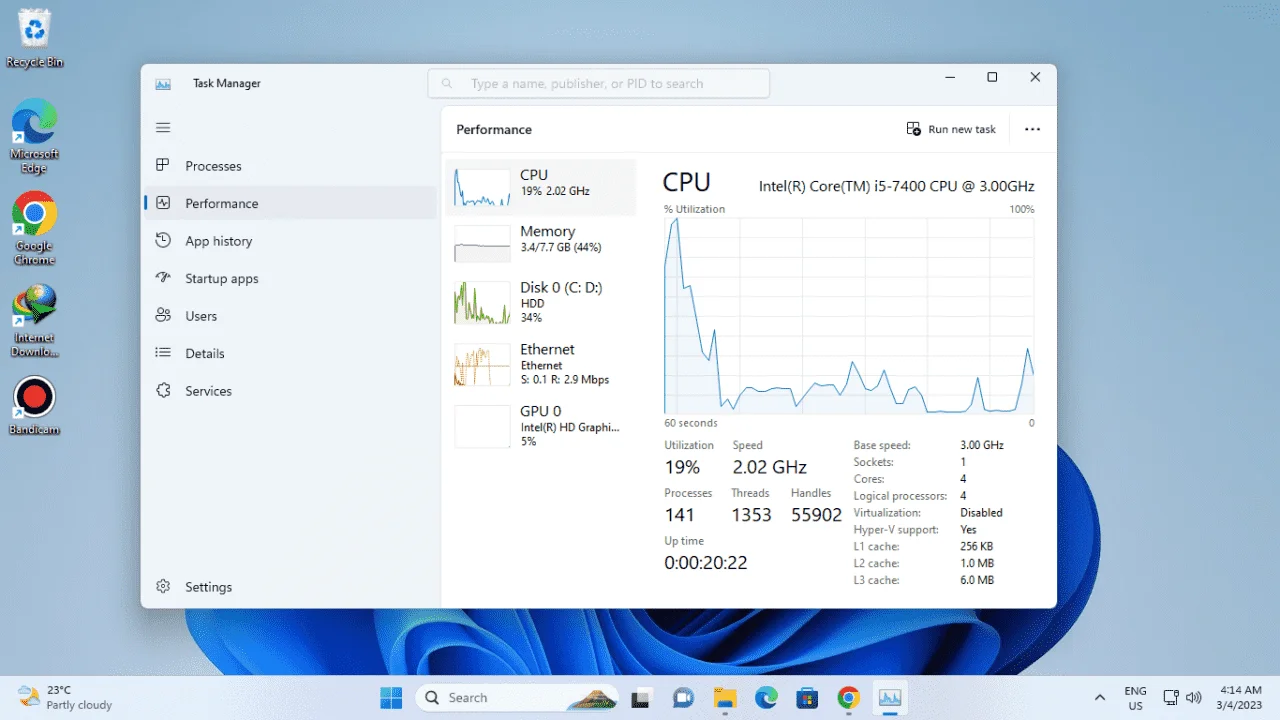Open the three-dot more options menu

click(1033, 129)
